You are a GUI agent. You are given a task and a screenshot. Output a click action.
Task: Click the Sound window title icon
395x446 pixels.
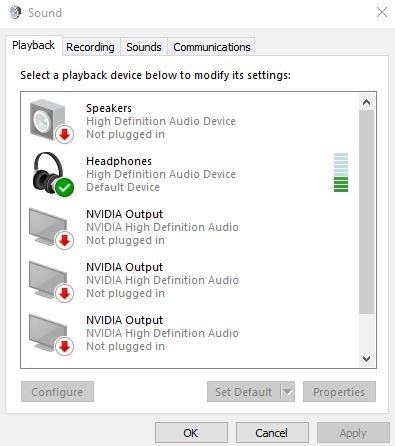click(15, 13)
